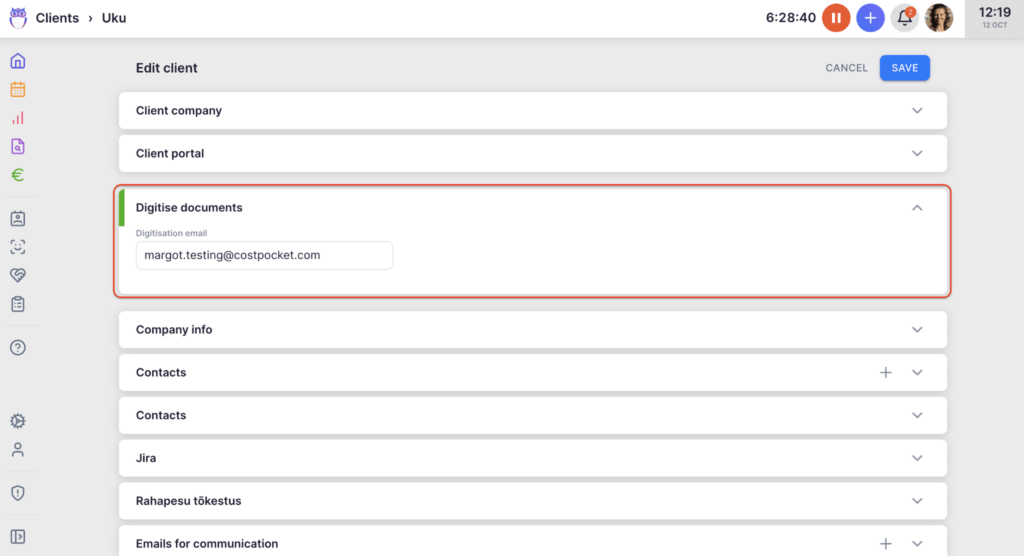Click the notifications bell icon
Viewport: 1024px width, 556px height.
[x=904, y=18]
